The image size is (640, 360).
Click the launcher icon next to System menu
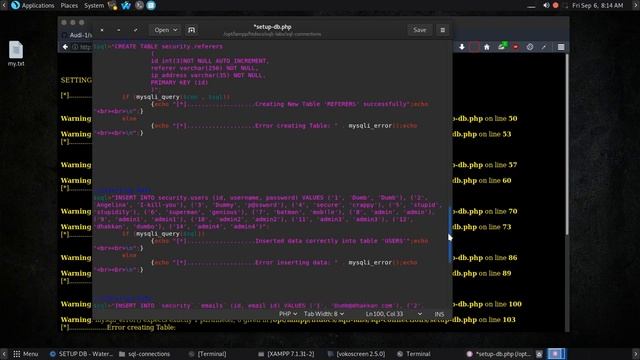pyautogui.click(x=112, y=5)
